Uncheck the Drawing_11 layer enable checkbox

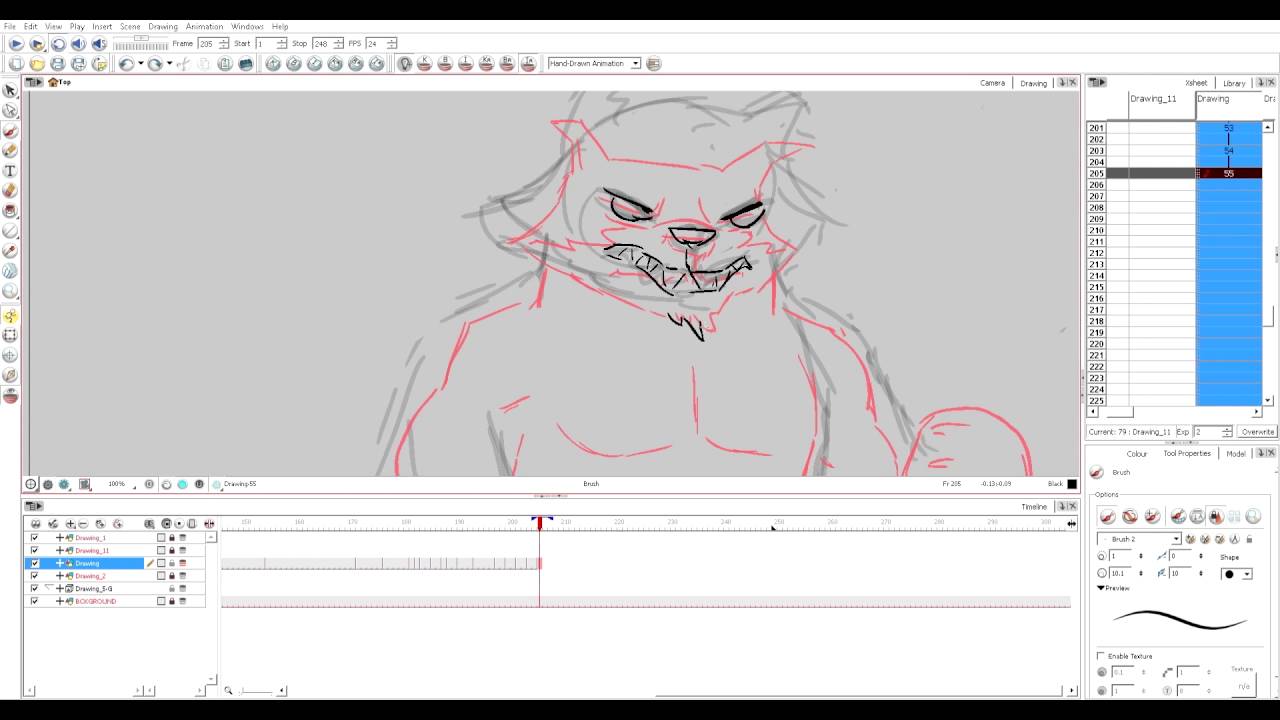[34, 550]
